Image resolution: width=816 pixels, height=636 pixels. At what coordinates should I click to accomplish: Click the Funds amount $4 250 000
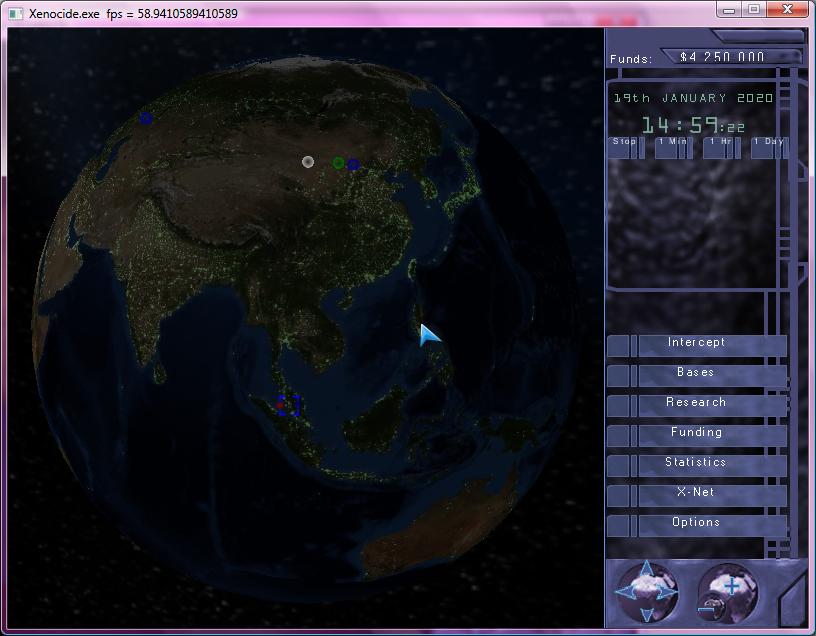tap(722, 57)
